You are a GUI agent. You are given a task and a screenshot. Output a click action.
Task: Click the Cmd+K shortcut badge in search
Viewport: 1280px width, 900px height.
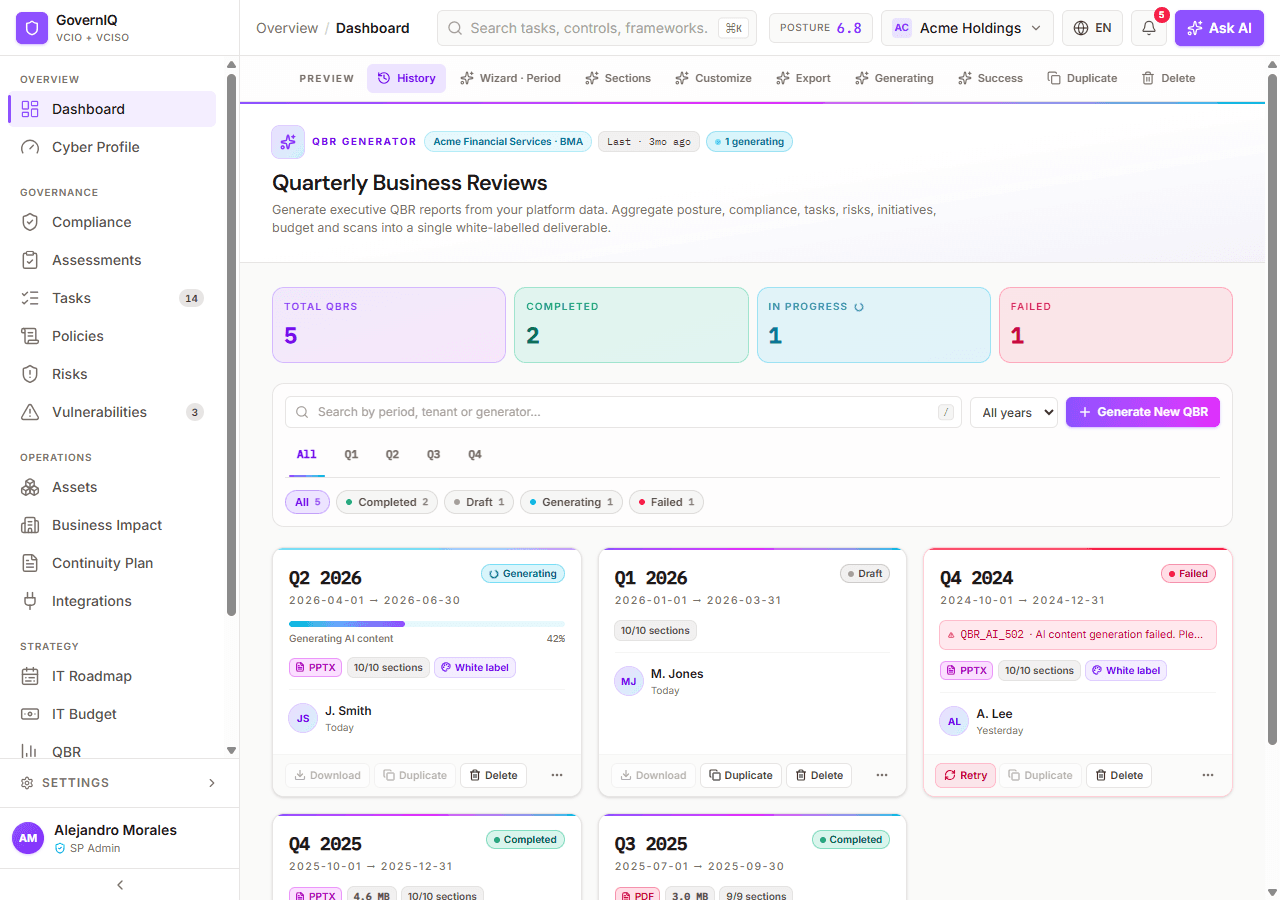[733, 28]
